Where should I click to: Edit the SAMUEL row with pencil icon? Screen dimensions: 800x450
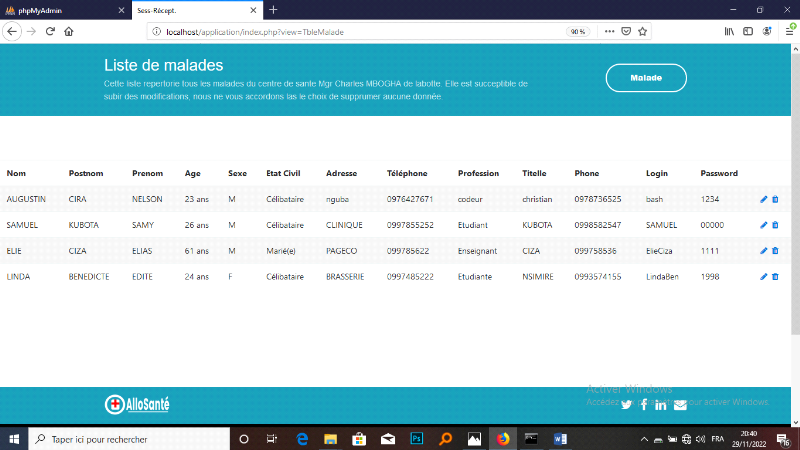[x=763, y=225]
